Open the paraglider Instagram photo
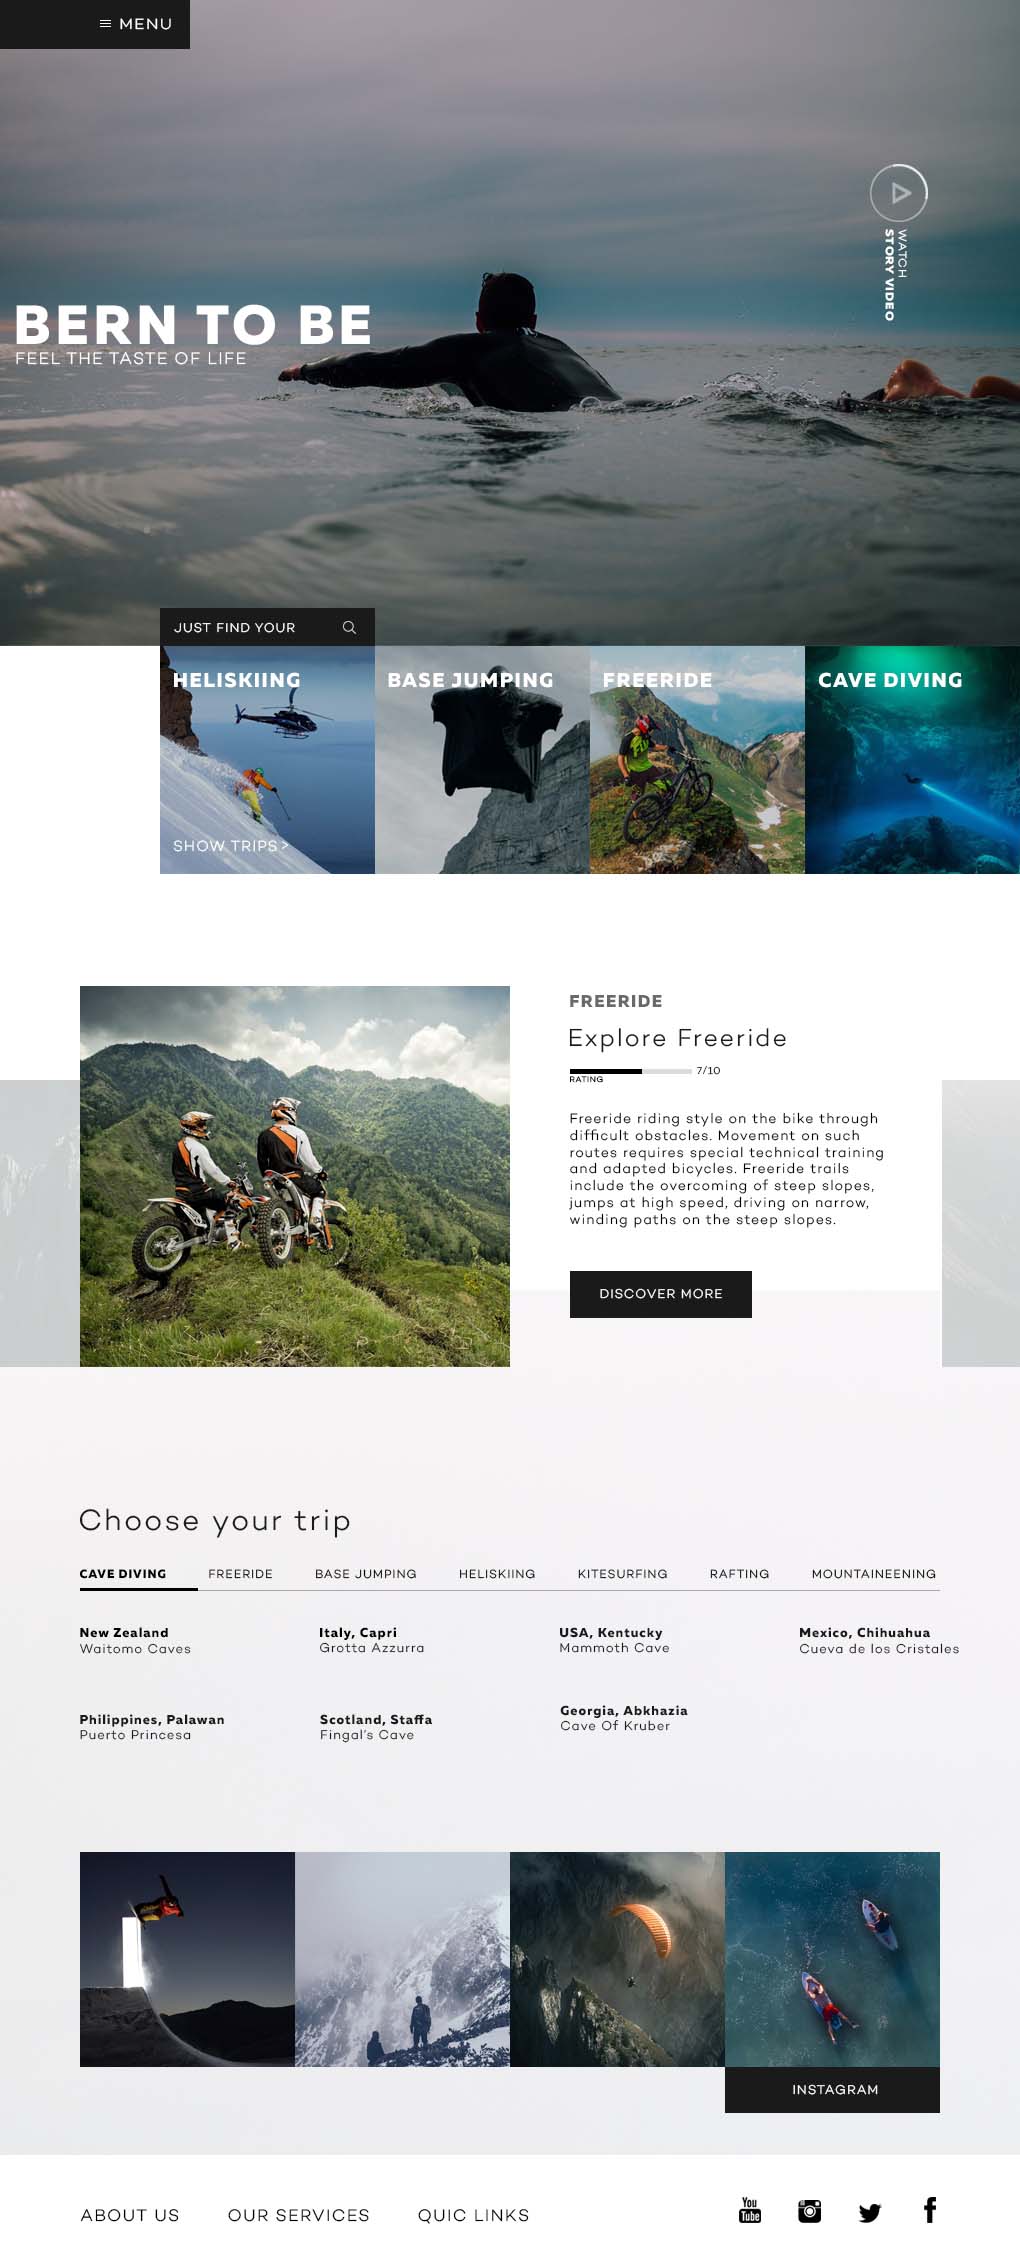The height and width of the screenshot is (2267, 1020). coord(617,1959)
